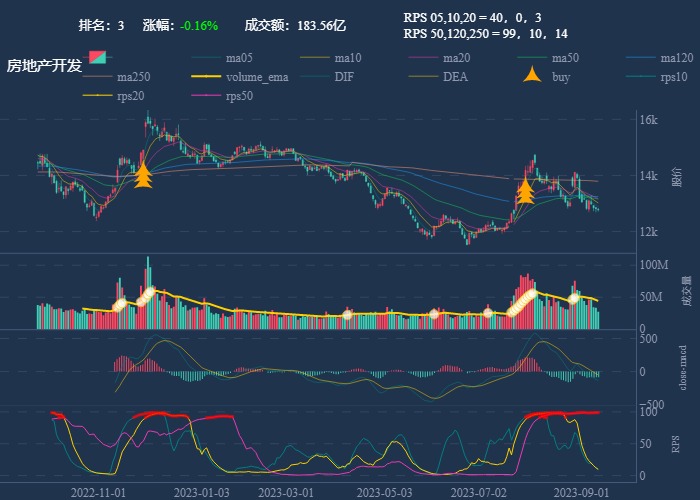Click the volume_ema yellow legend marker
This screenshot has height=500, width=700.
click(207, 77)
